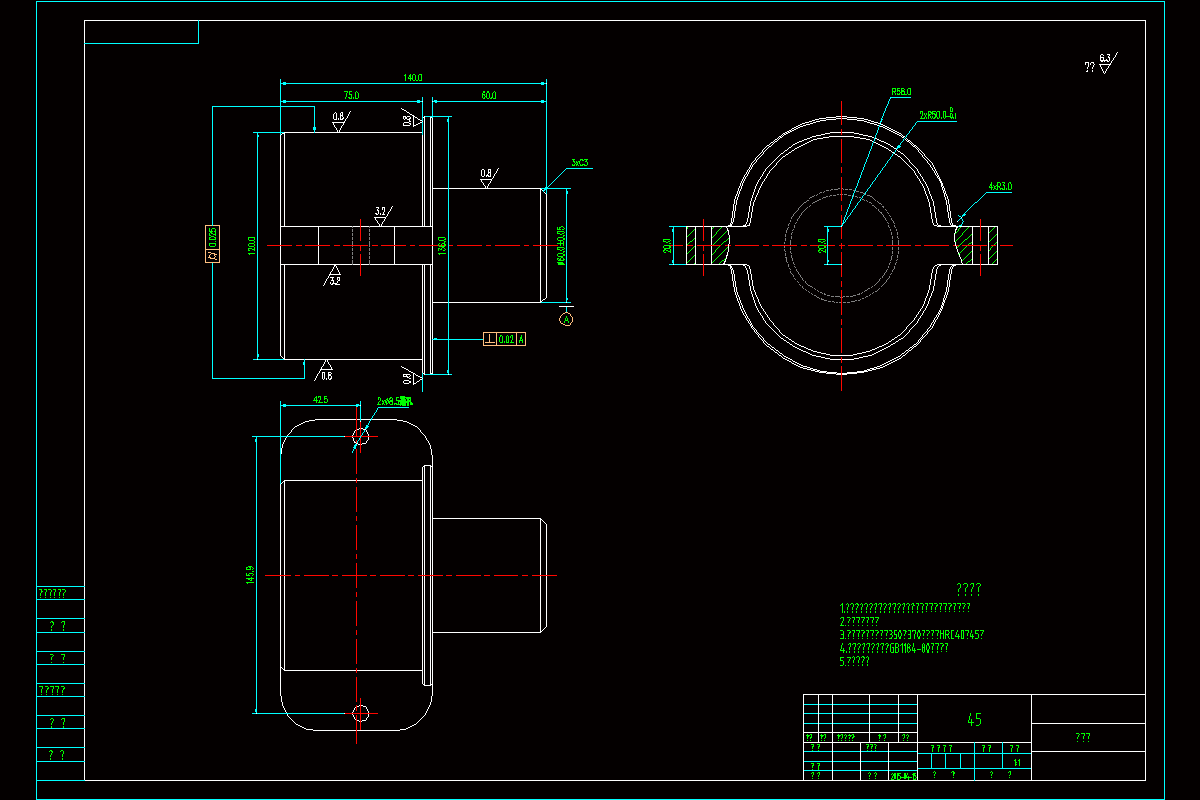The image size is (1200, 800).
Task: Pick the R58.0 radius callout
Action: (x=901, y=91)
